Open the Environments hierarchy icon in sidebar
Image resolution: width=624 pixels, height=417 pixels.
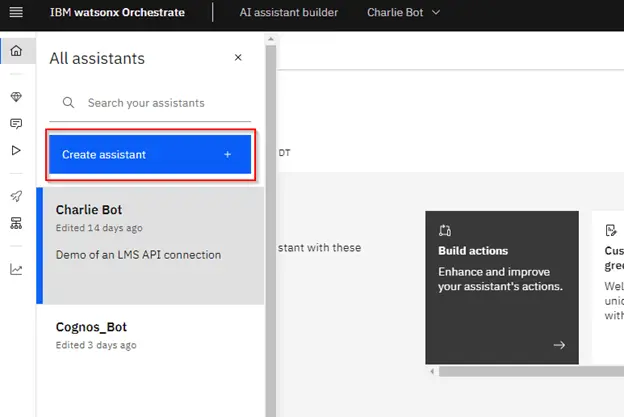16,223
